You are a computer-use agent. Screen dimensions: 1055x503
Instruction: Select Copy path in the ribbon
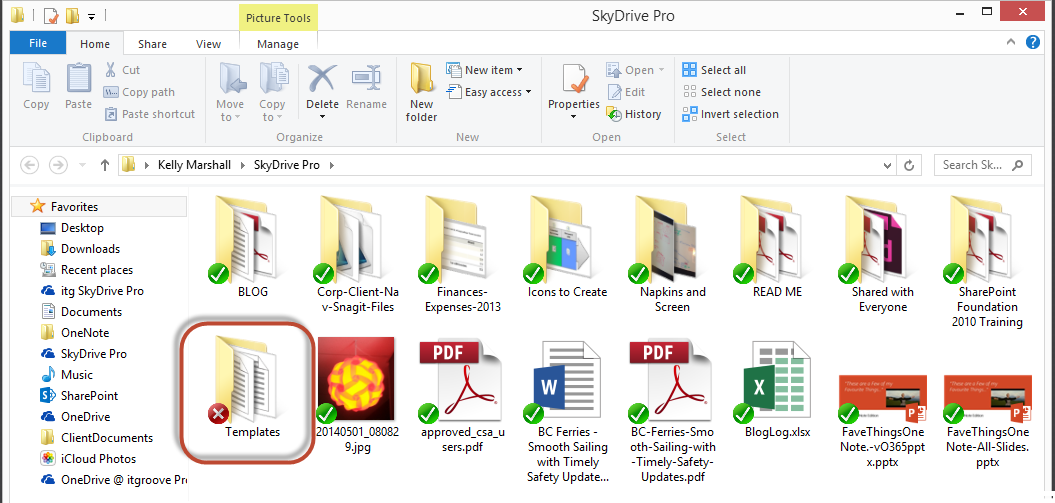(139, 92)
